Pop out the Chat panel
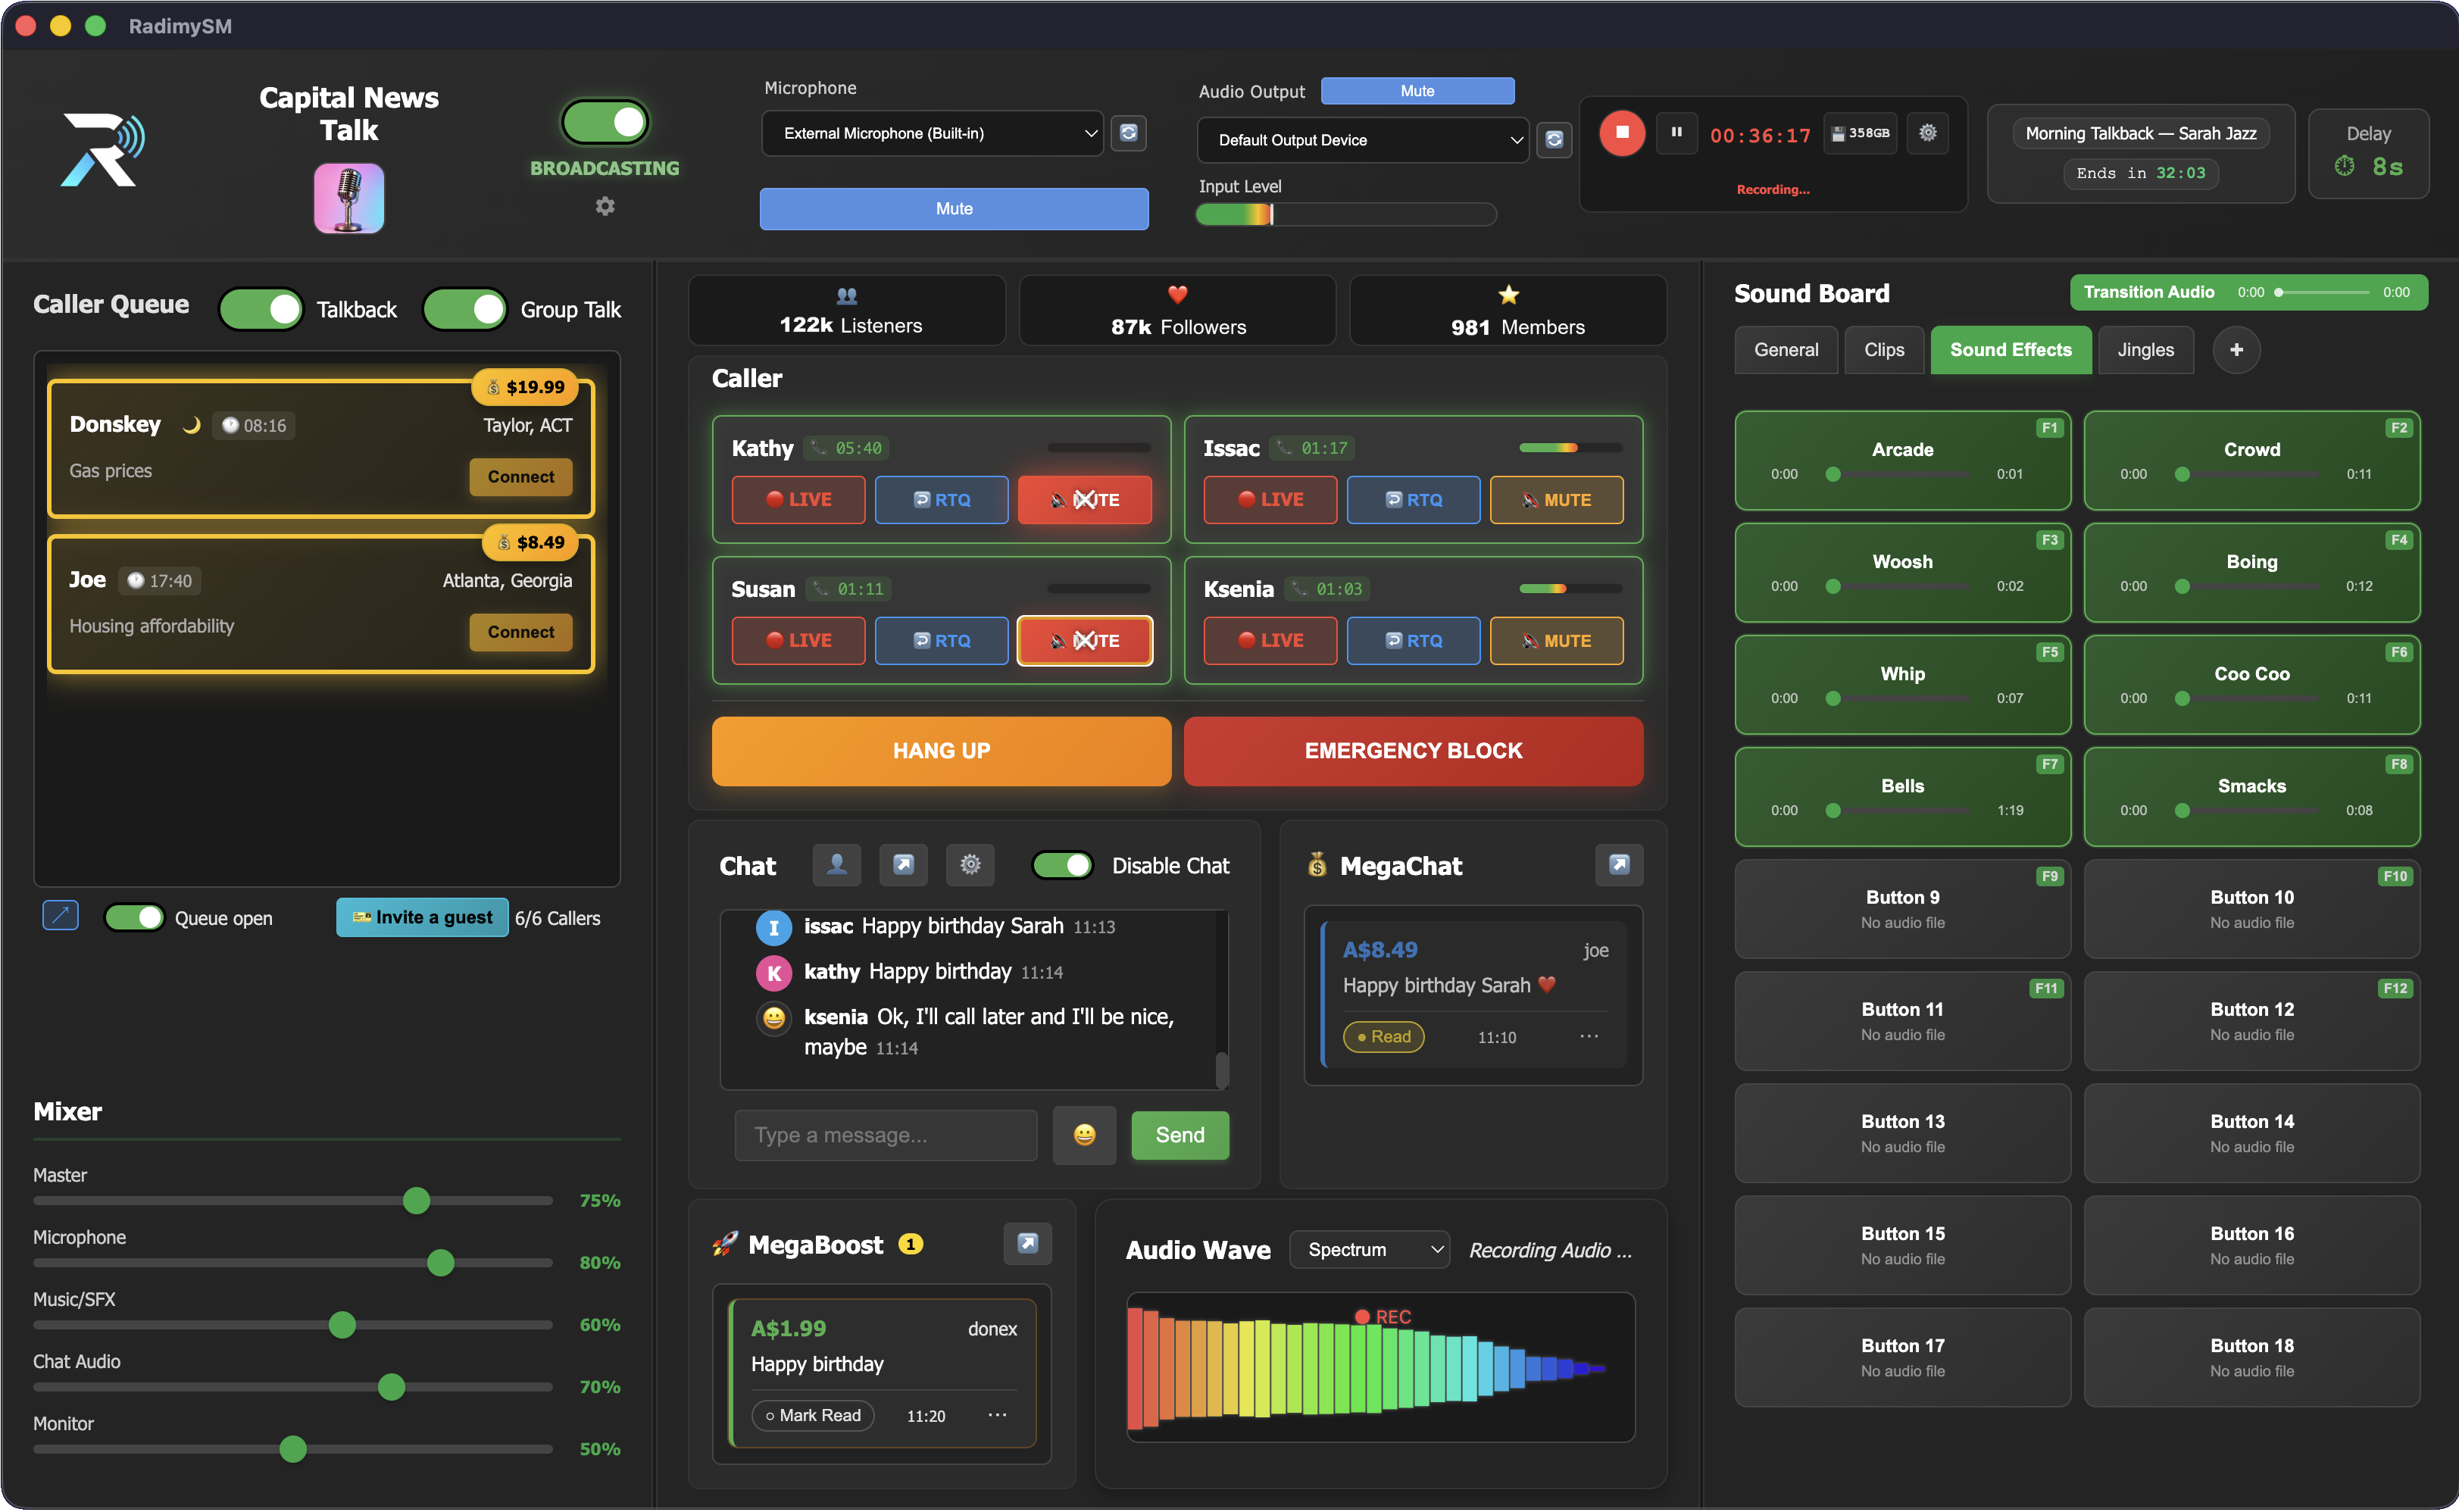 (x=903, y=864)
